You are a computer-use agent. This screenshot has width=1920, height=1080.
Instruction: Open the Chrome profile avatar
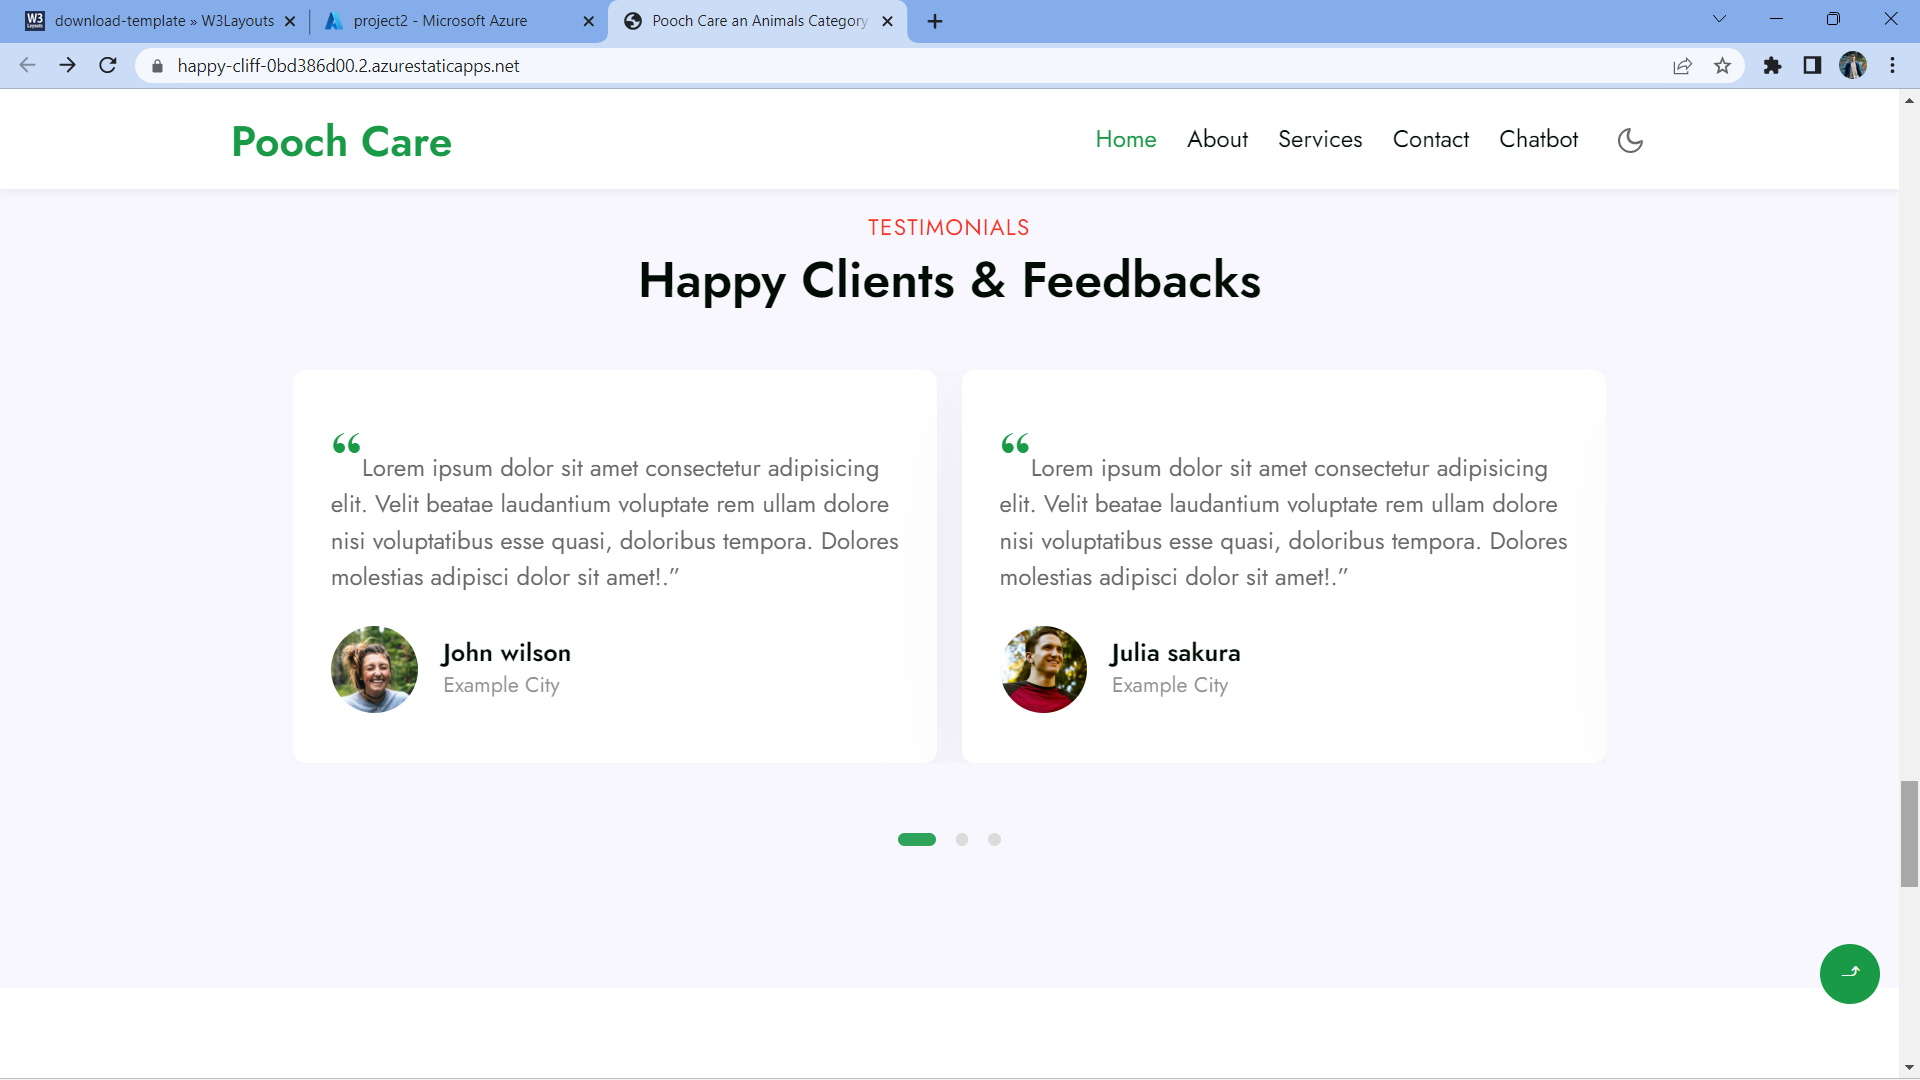tap(1852, 66)
